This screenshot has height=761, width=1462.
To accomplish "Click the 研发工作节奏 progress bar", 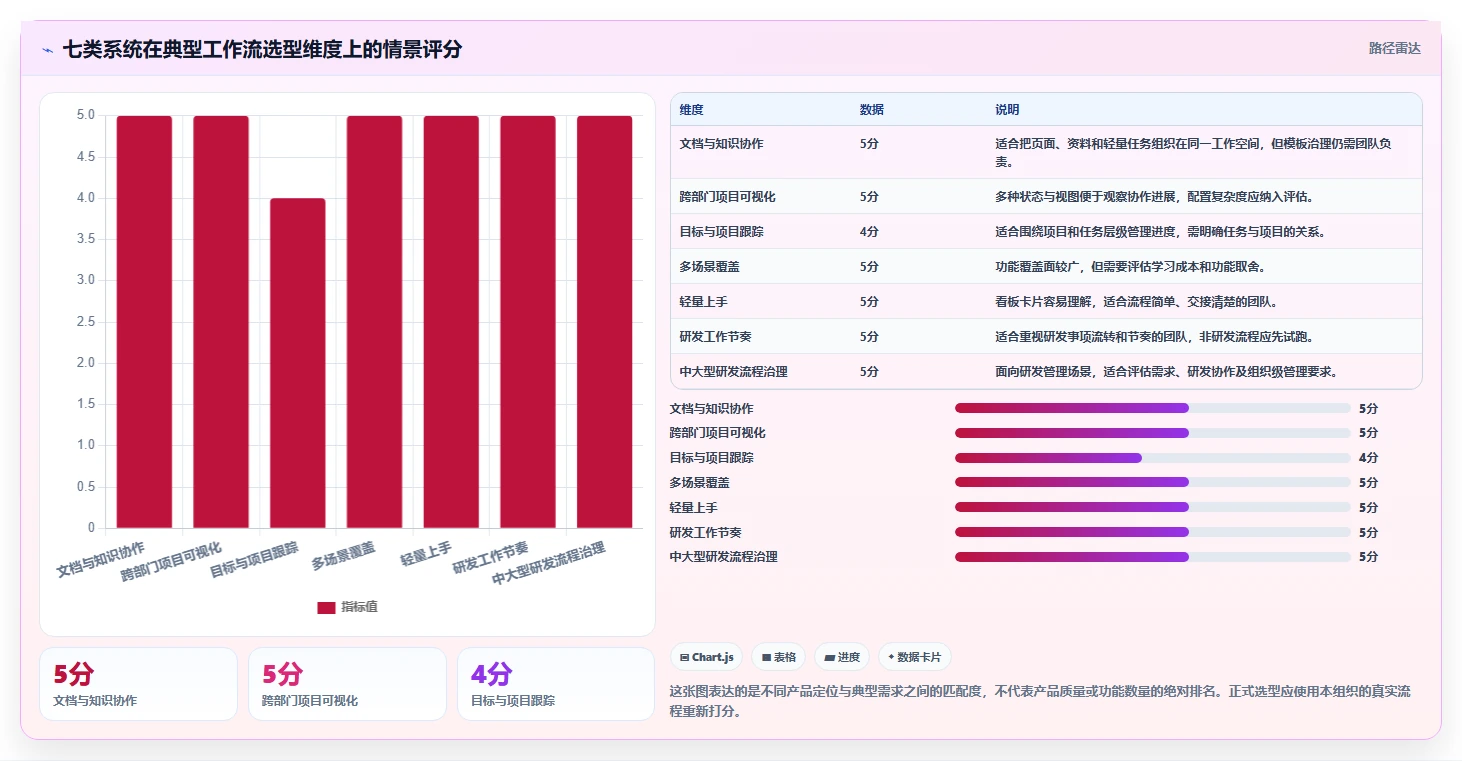I will click(1153, 532).
